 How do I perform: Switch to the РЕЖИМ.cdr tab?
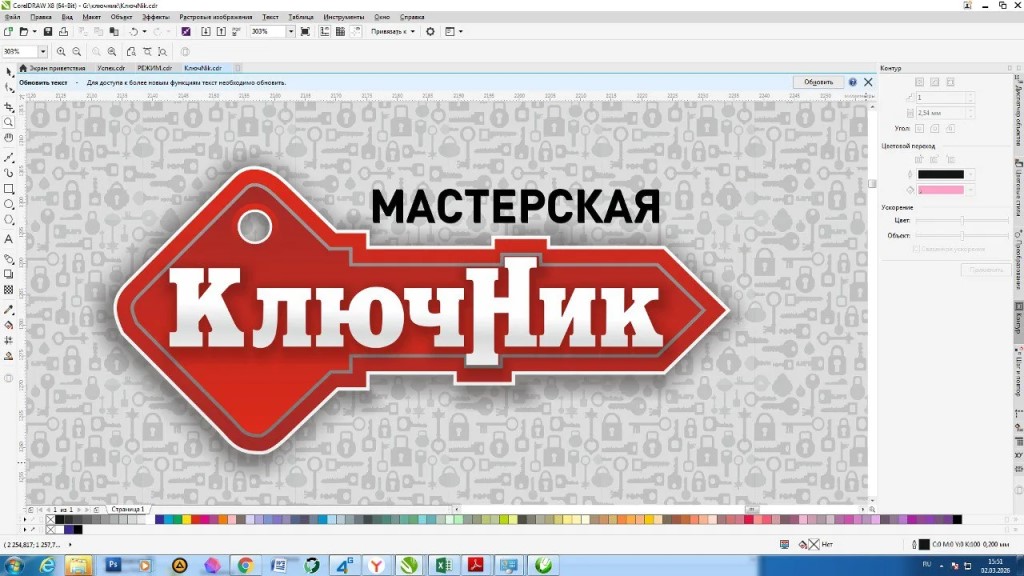(155, 68)
